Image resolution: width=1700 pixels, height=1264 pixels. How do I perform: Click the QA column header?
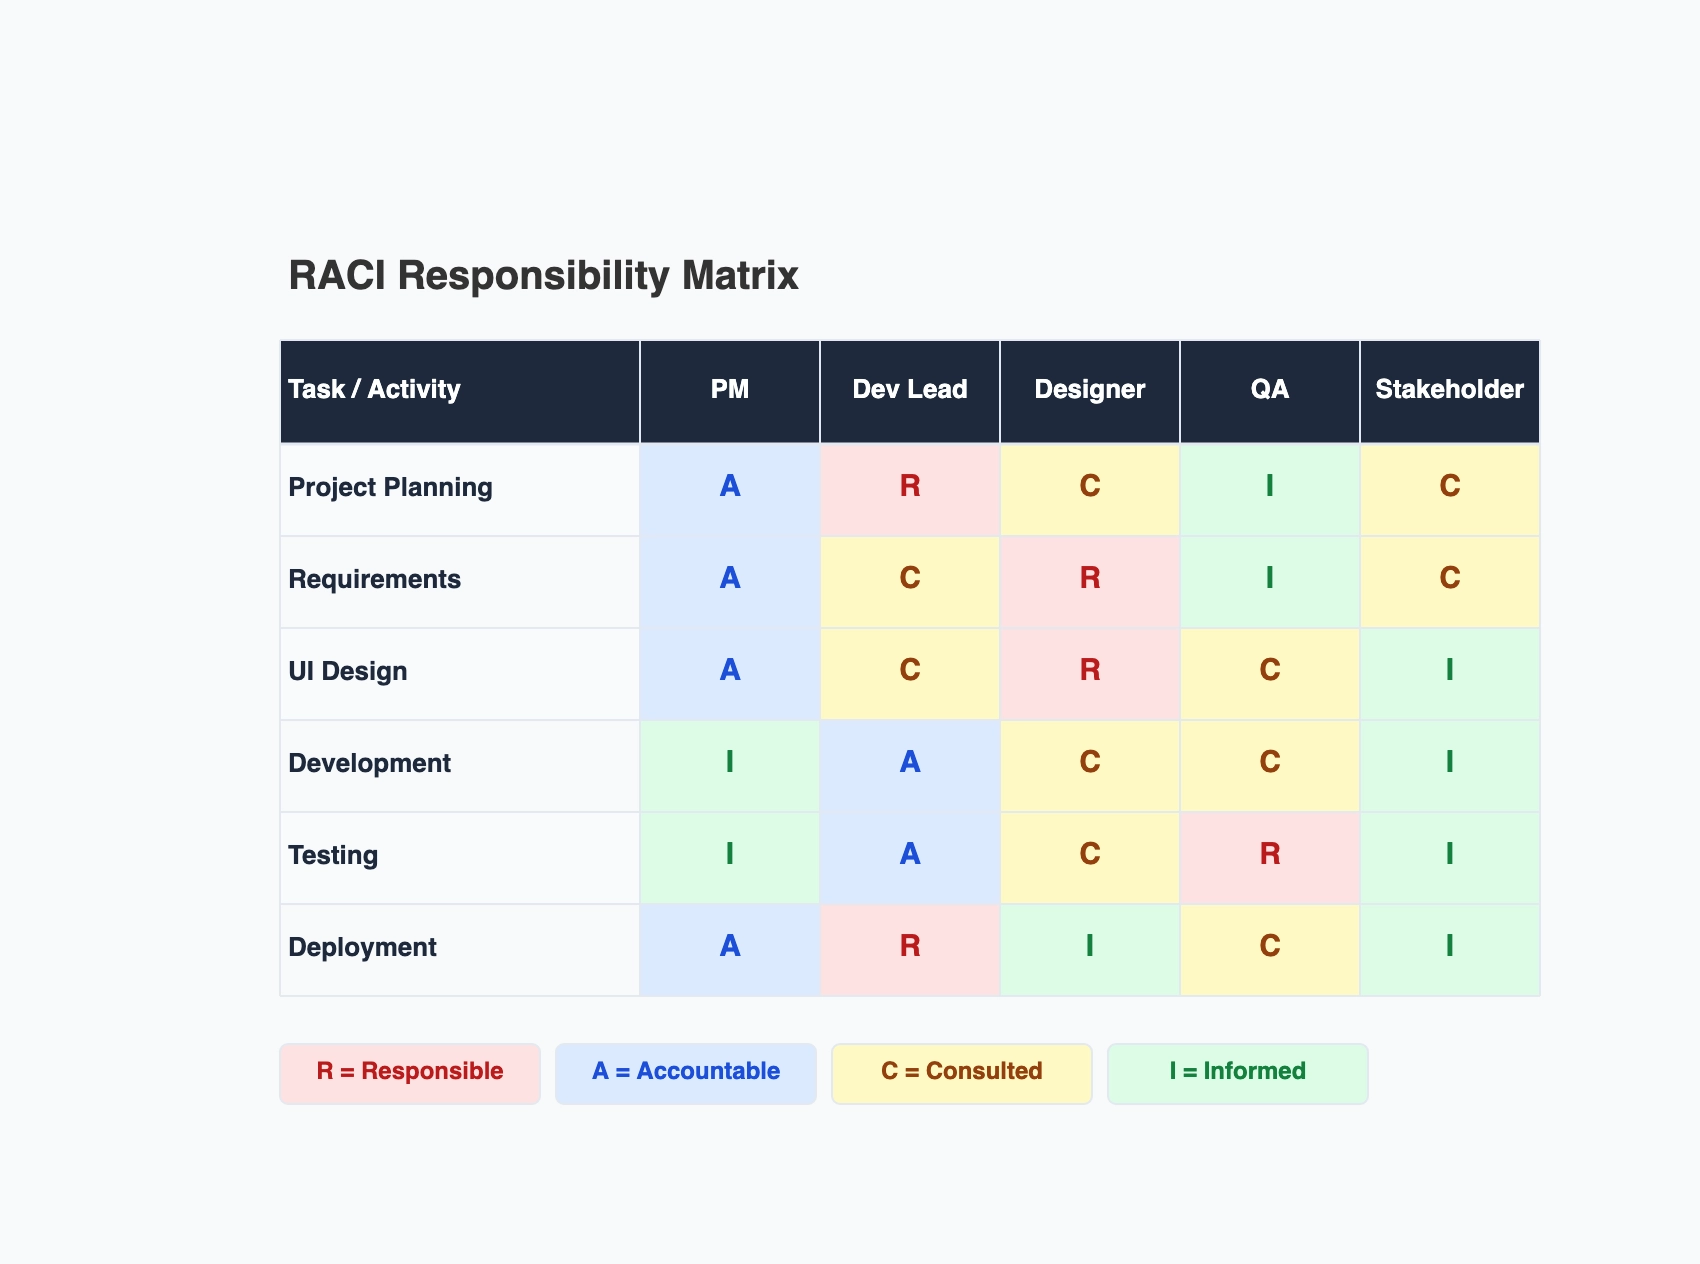point(1269,390)
